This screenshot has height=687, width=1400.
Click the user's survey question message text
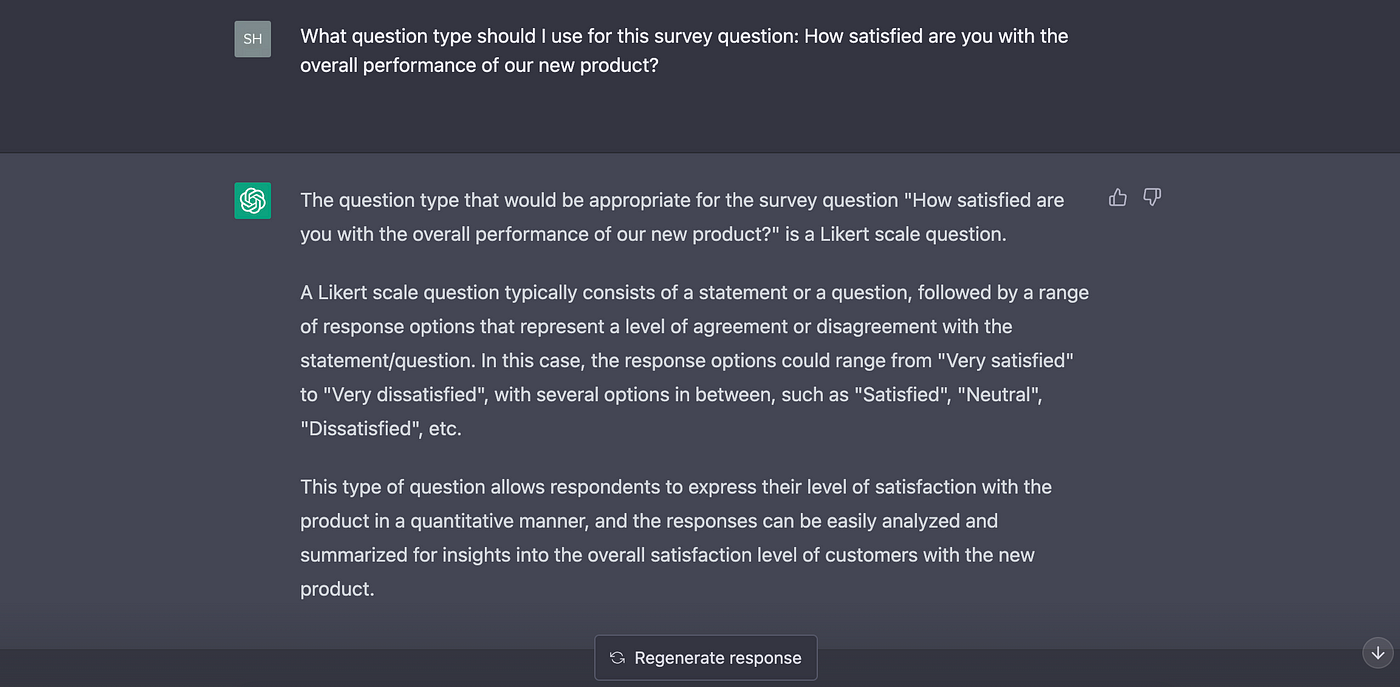tap(684, 51)
